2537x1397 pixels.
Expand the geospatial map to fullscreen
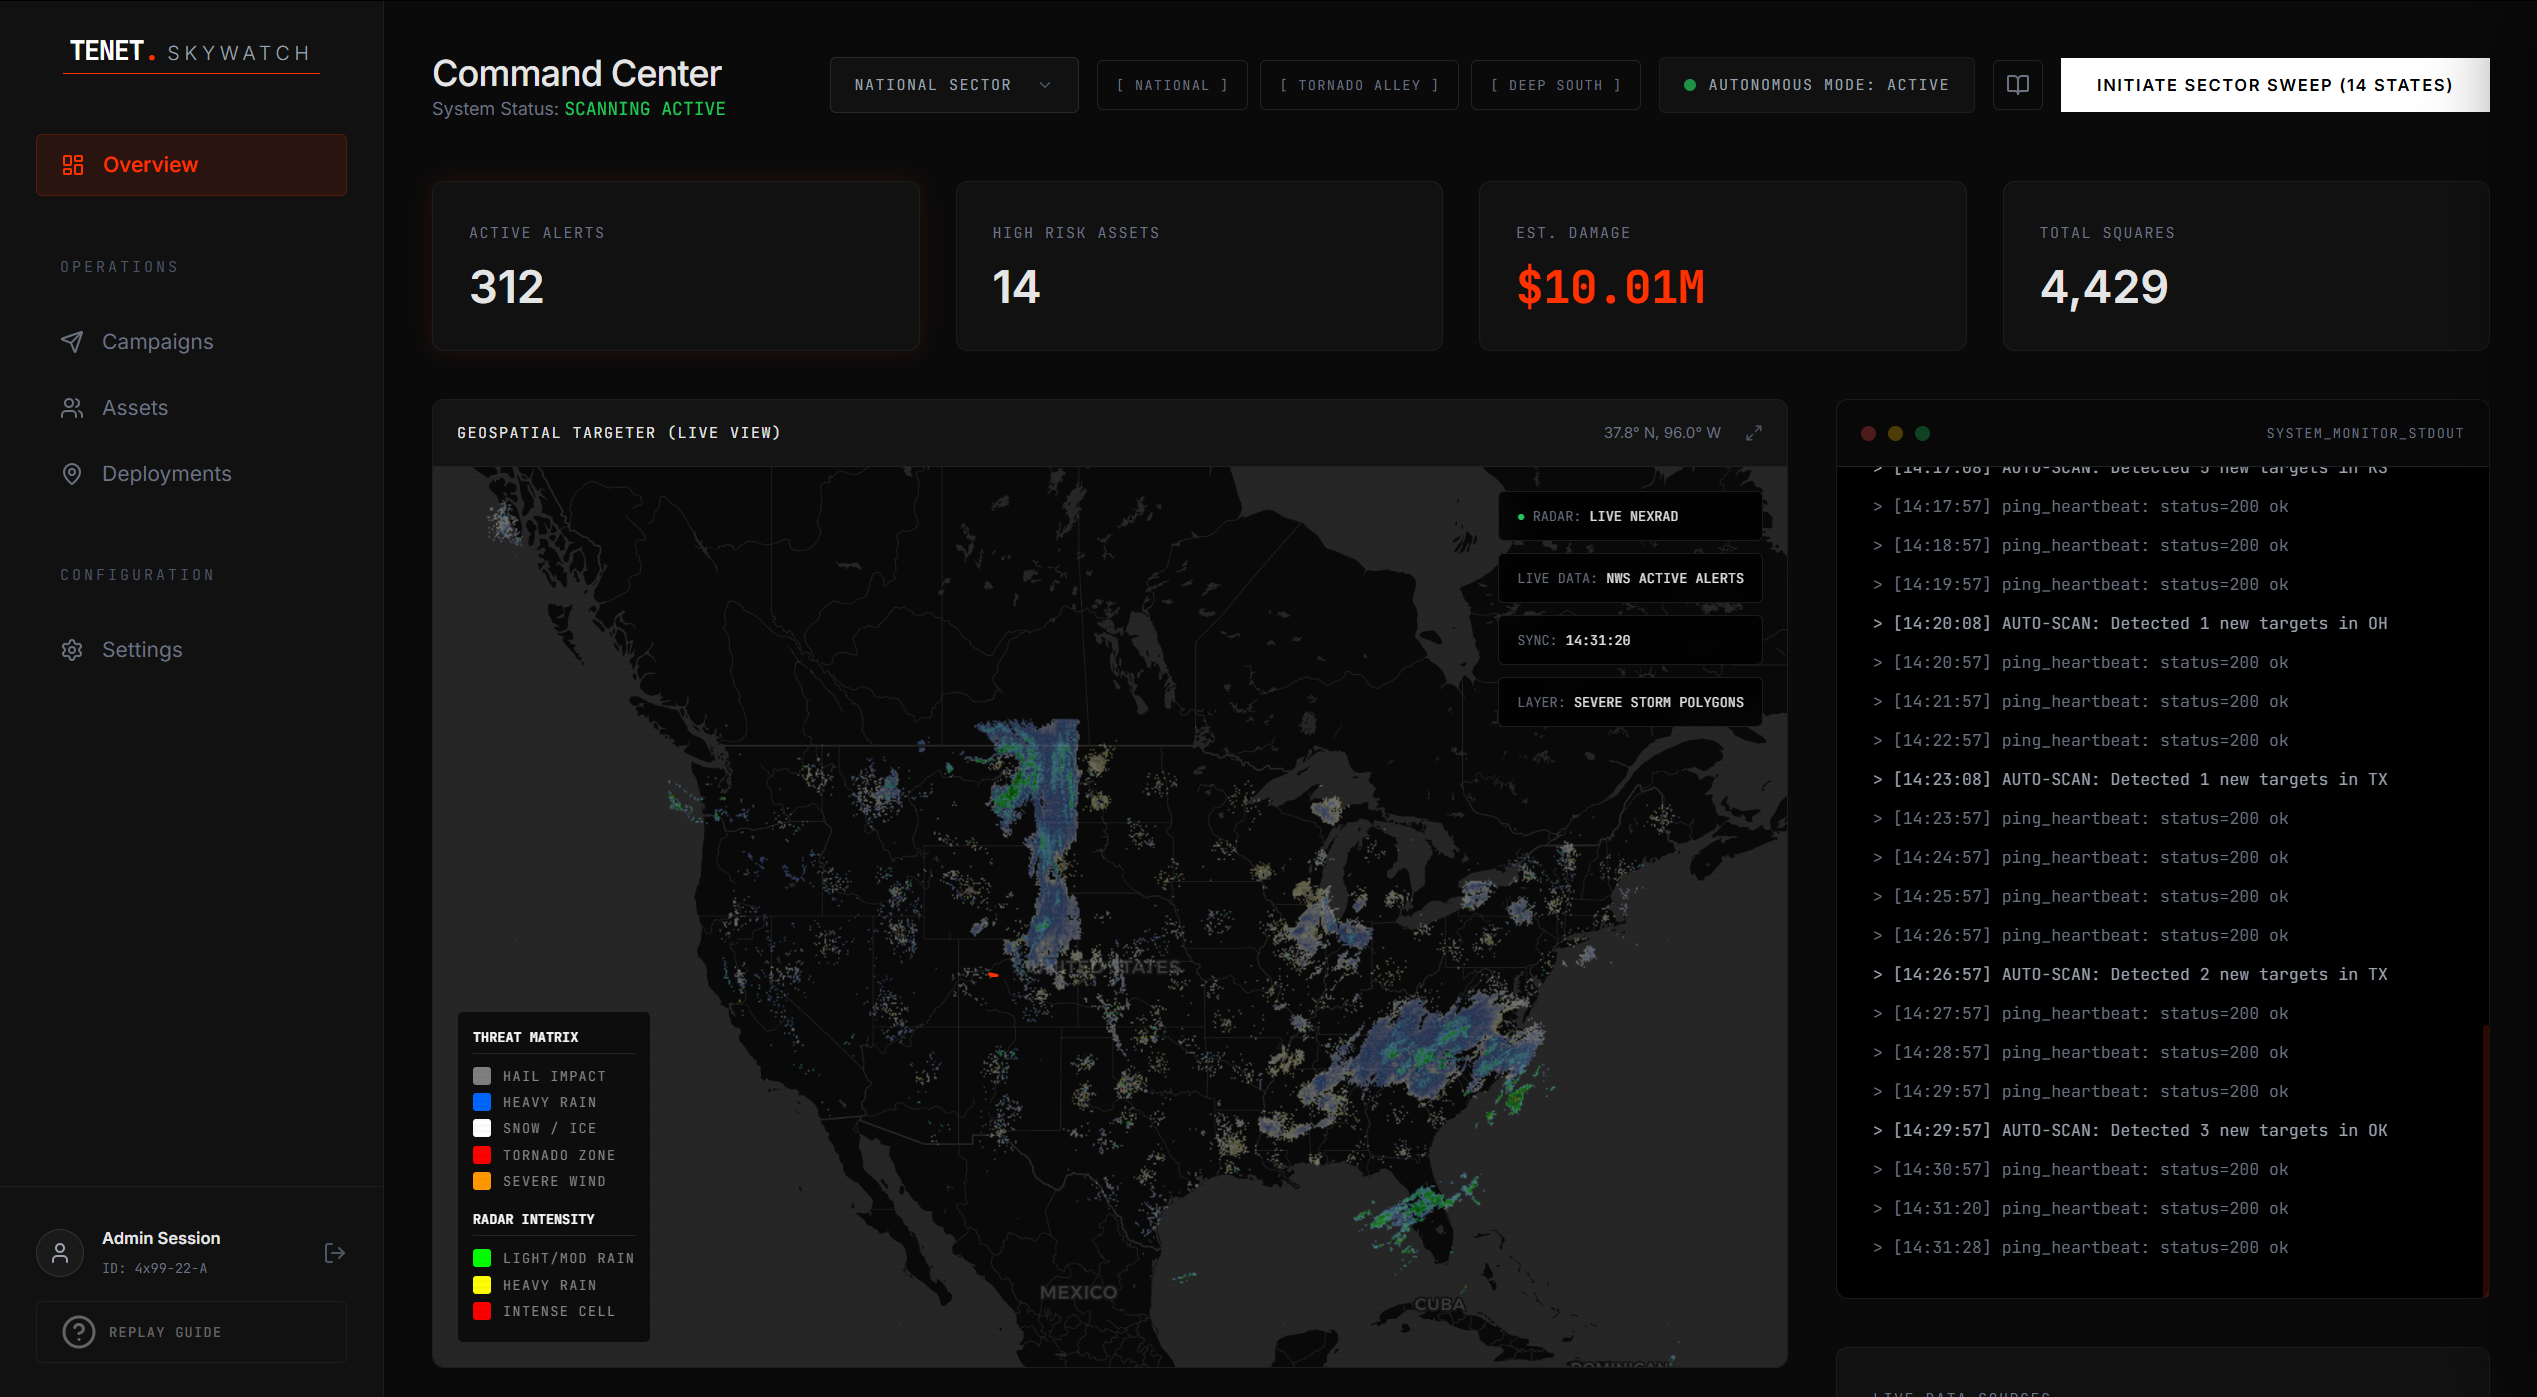click(x=1754, y=433)
